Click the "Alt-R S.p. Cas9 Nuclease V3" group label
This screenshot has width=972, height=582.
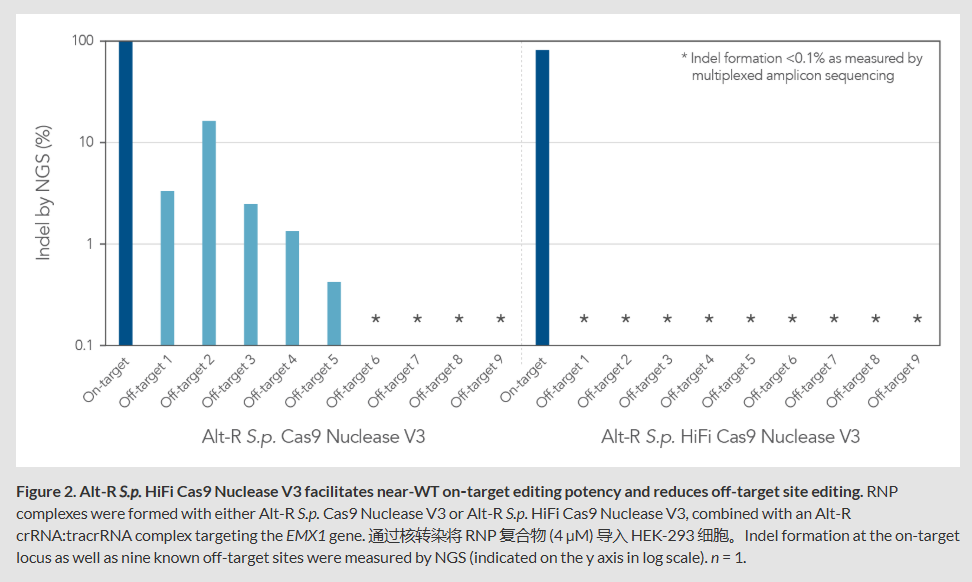tap(313, 437)
